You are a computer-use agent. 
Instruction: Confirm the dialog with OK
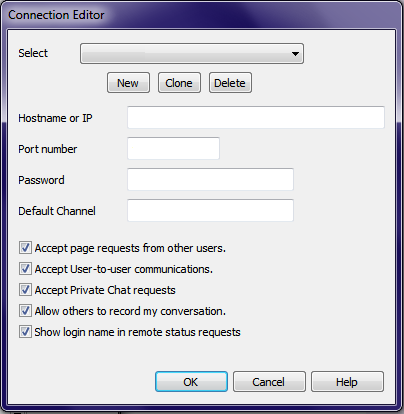[x=191, y=382]
